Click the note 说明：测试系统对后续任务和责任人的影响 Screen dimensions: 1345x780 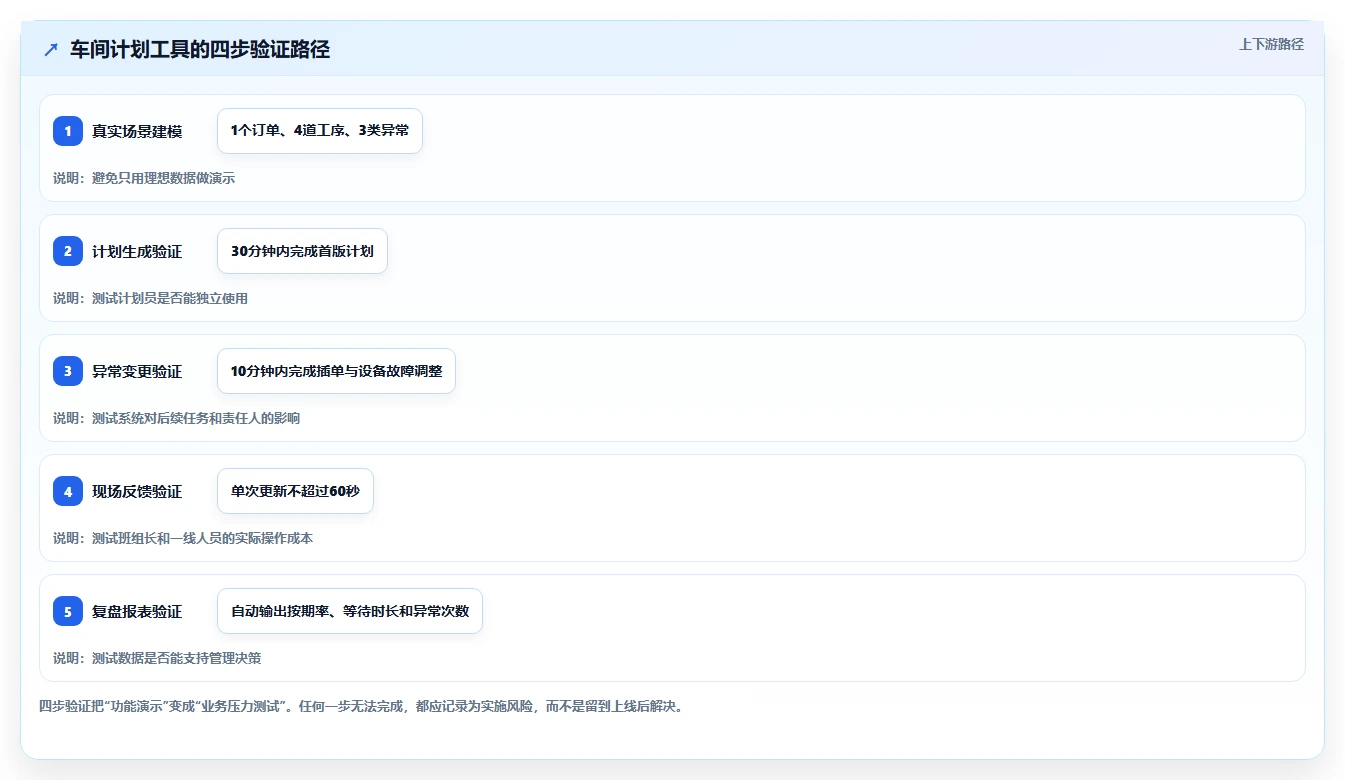coord(176,418)
